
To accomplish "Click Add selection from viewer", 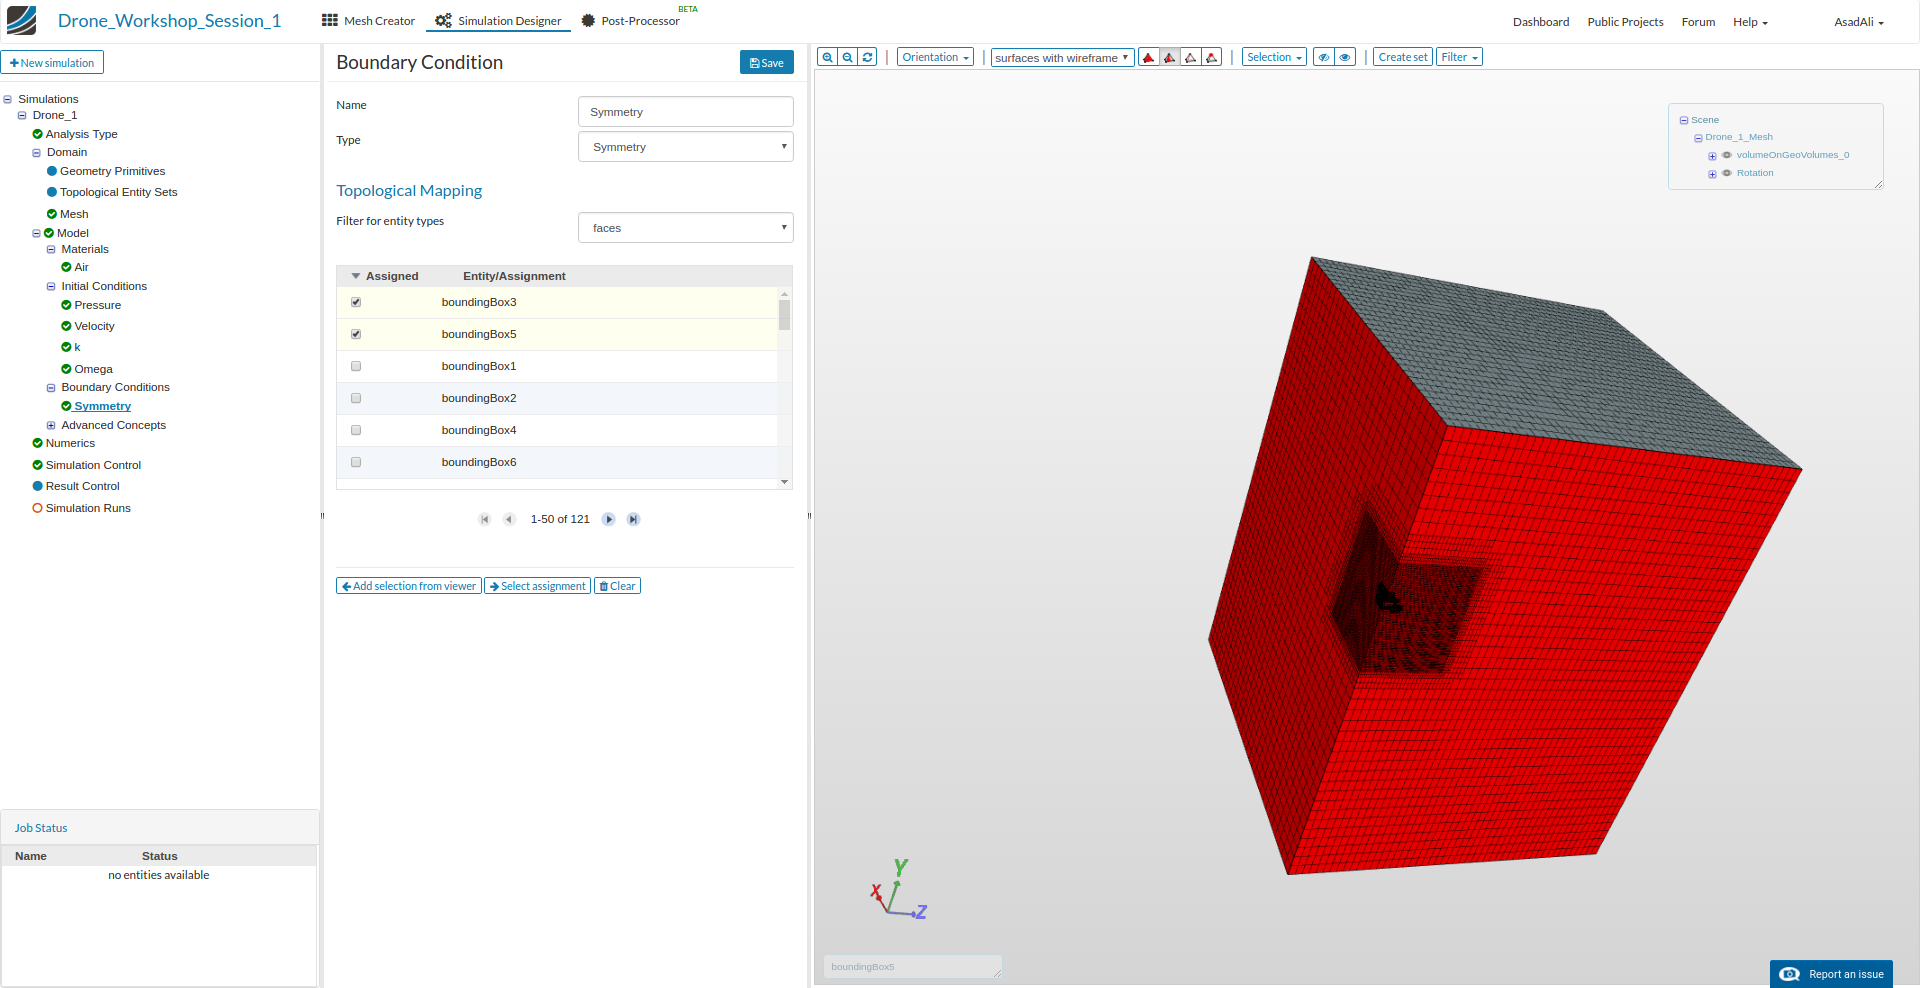I will pyautogui.click(x=409, y=586).
